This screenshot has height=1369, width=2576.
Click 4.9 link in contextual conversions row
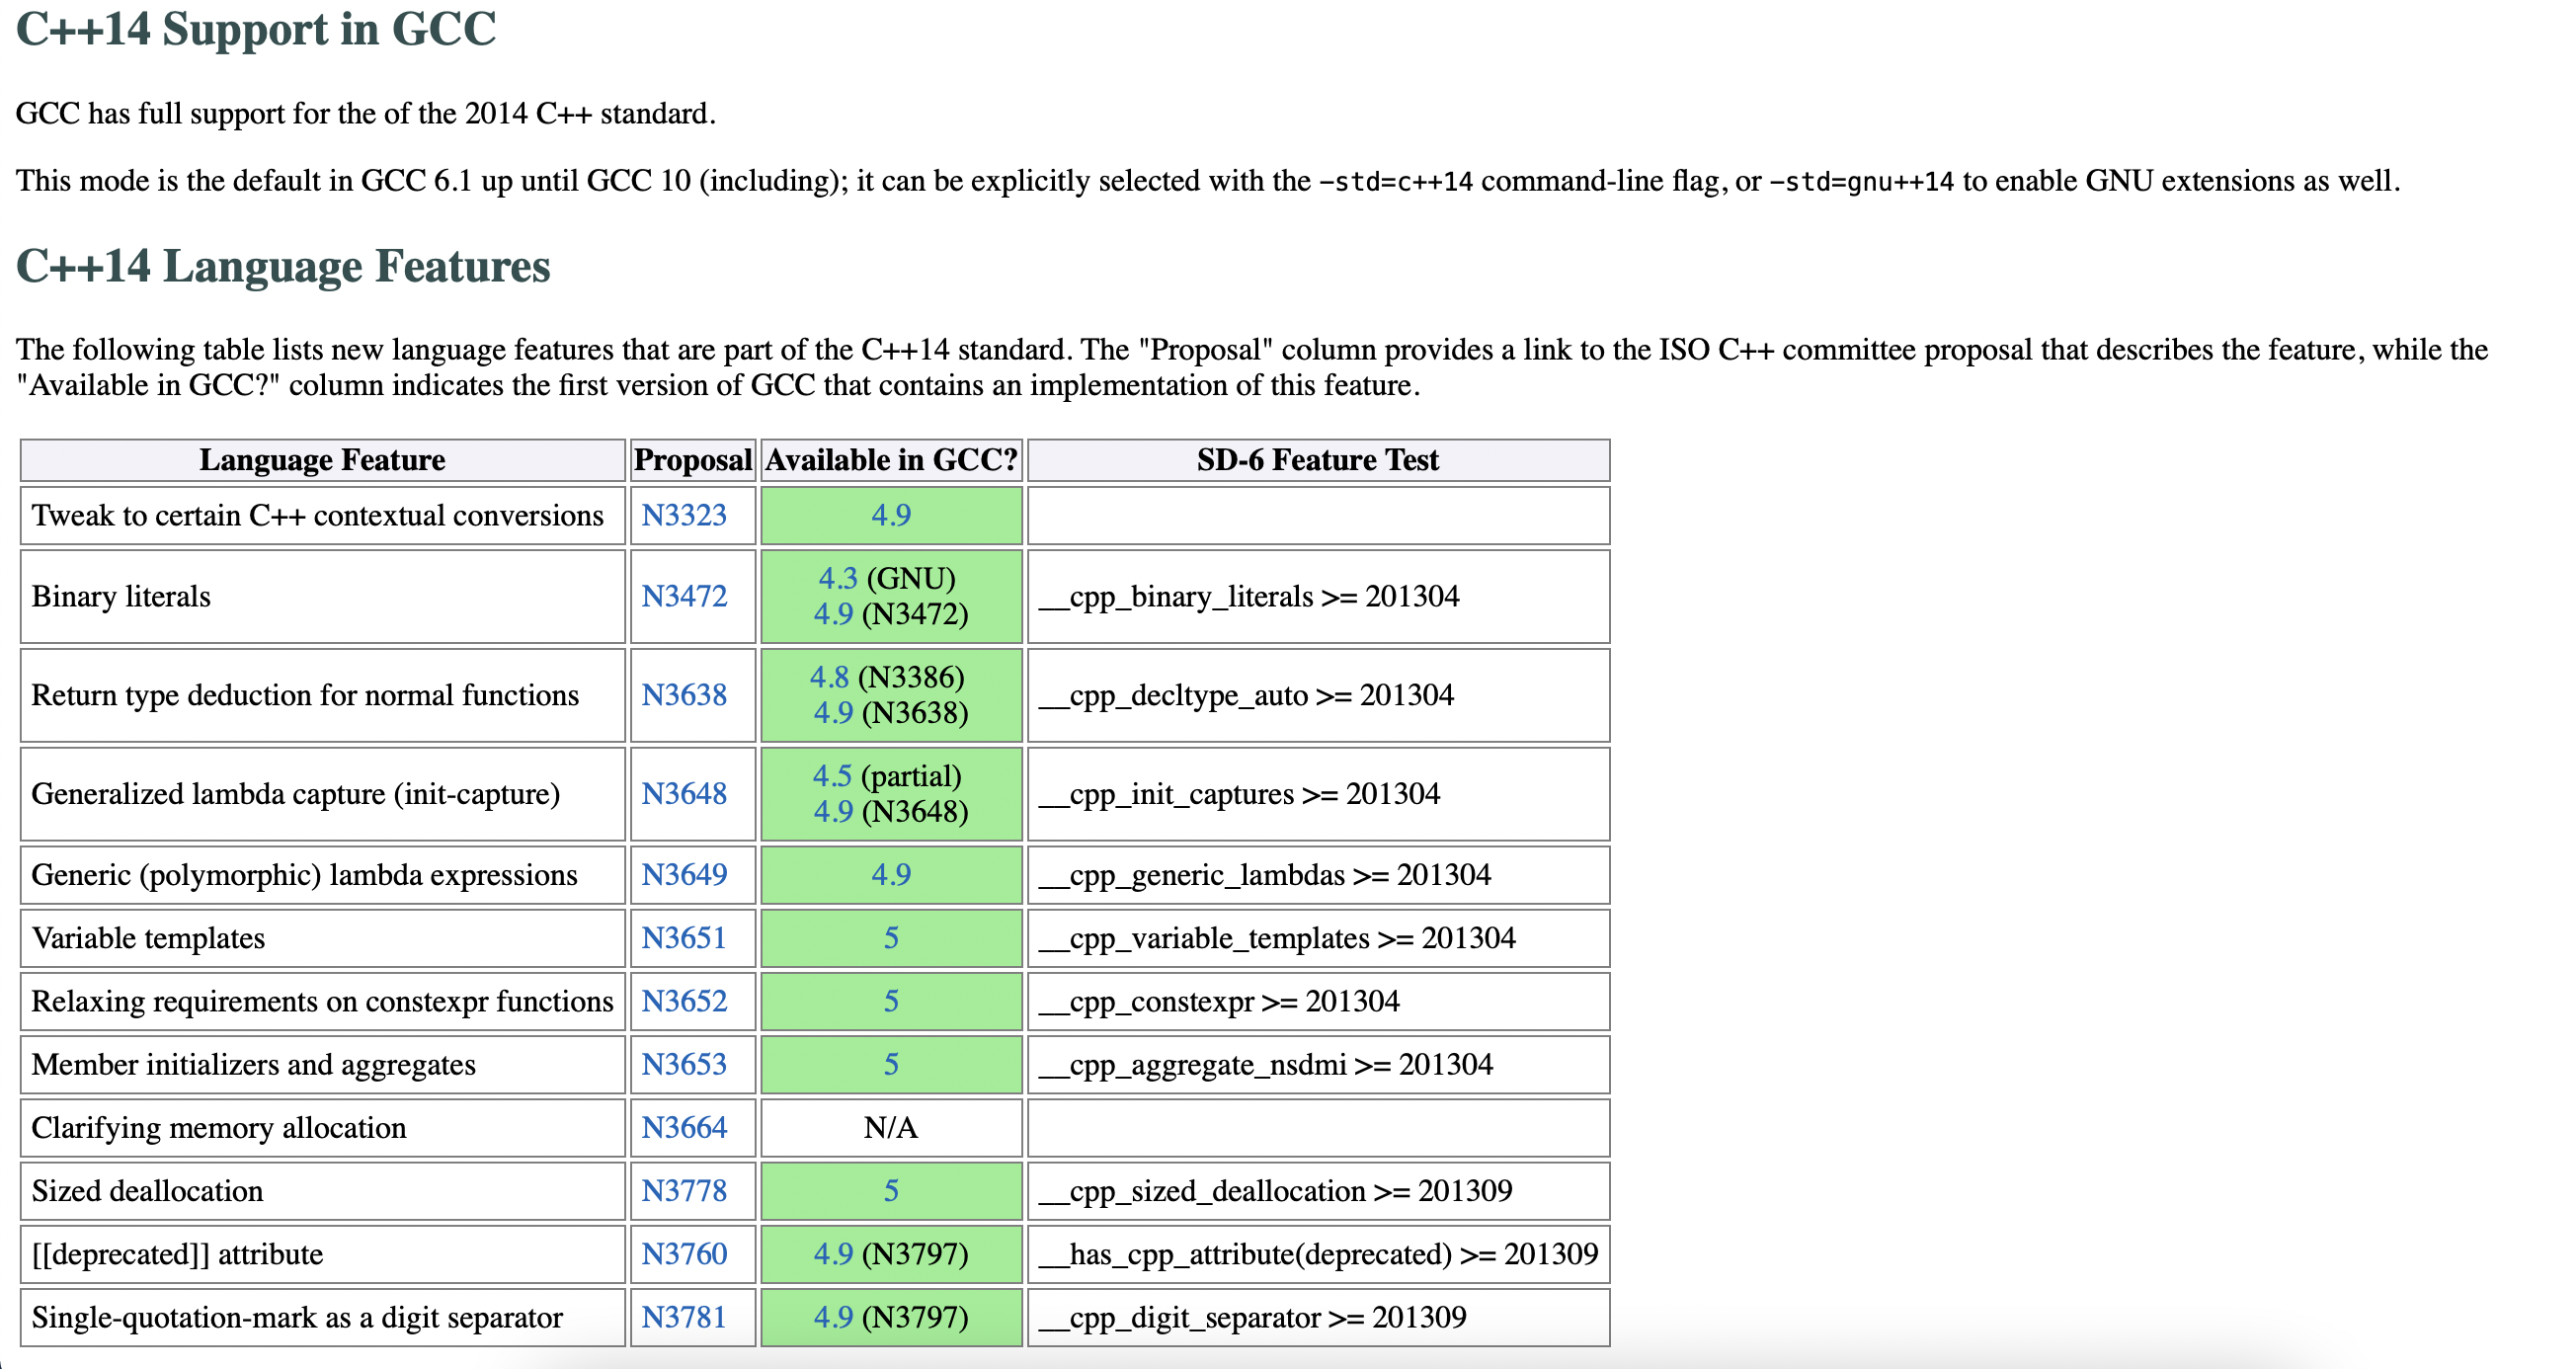[x=891, y=515]
